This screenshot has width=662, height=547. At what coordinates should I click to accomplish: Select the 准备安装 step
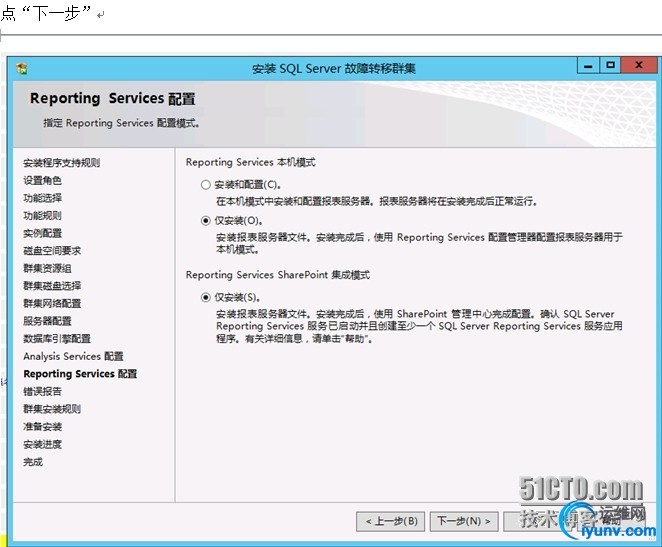43,427
